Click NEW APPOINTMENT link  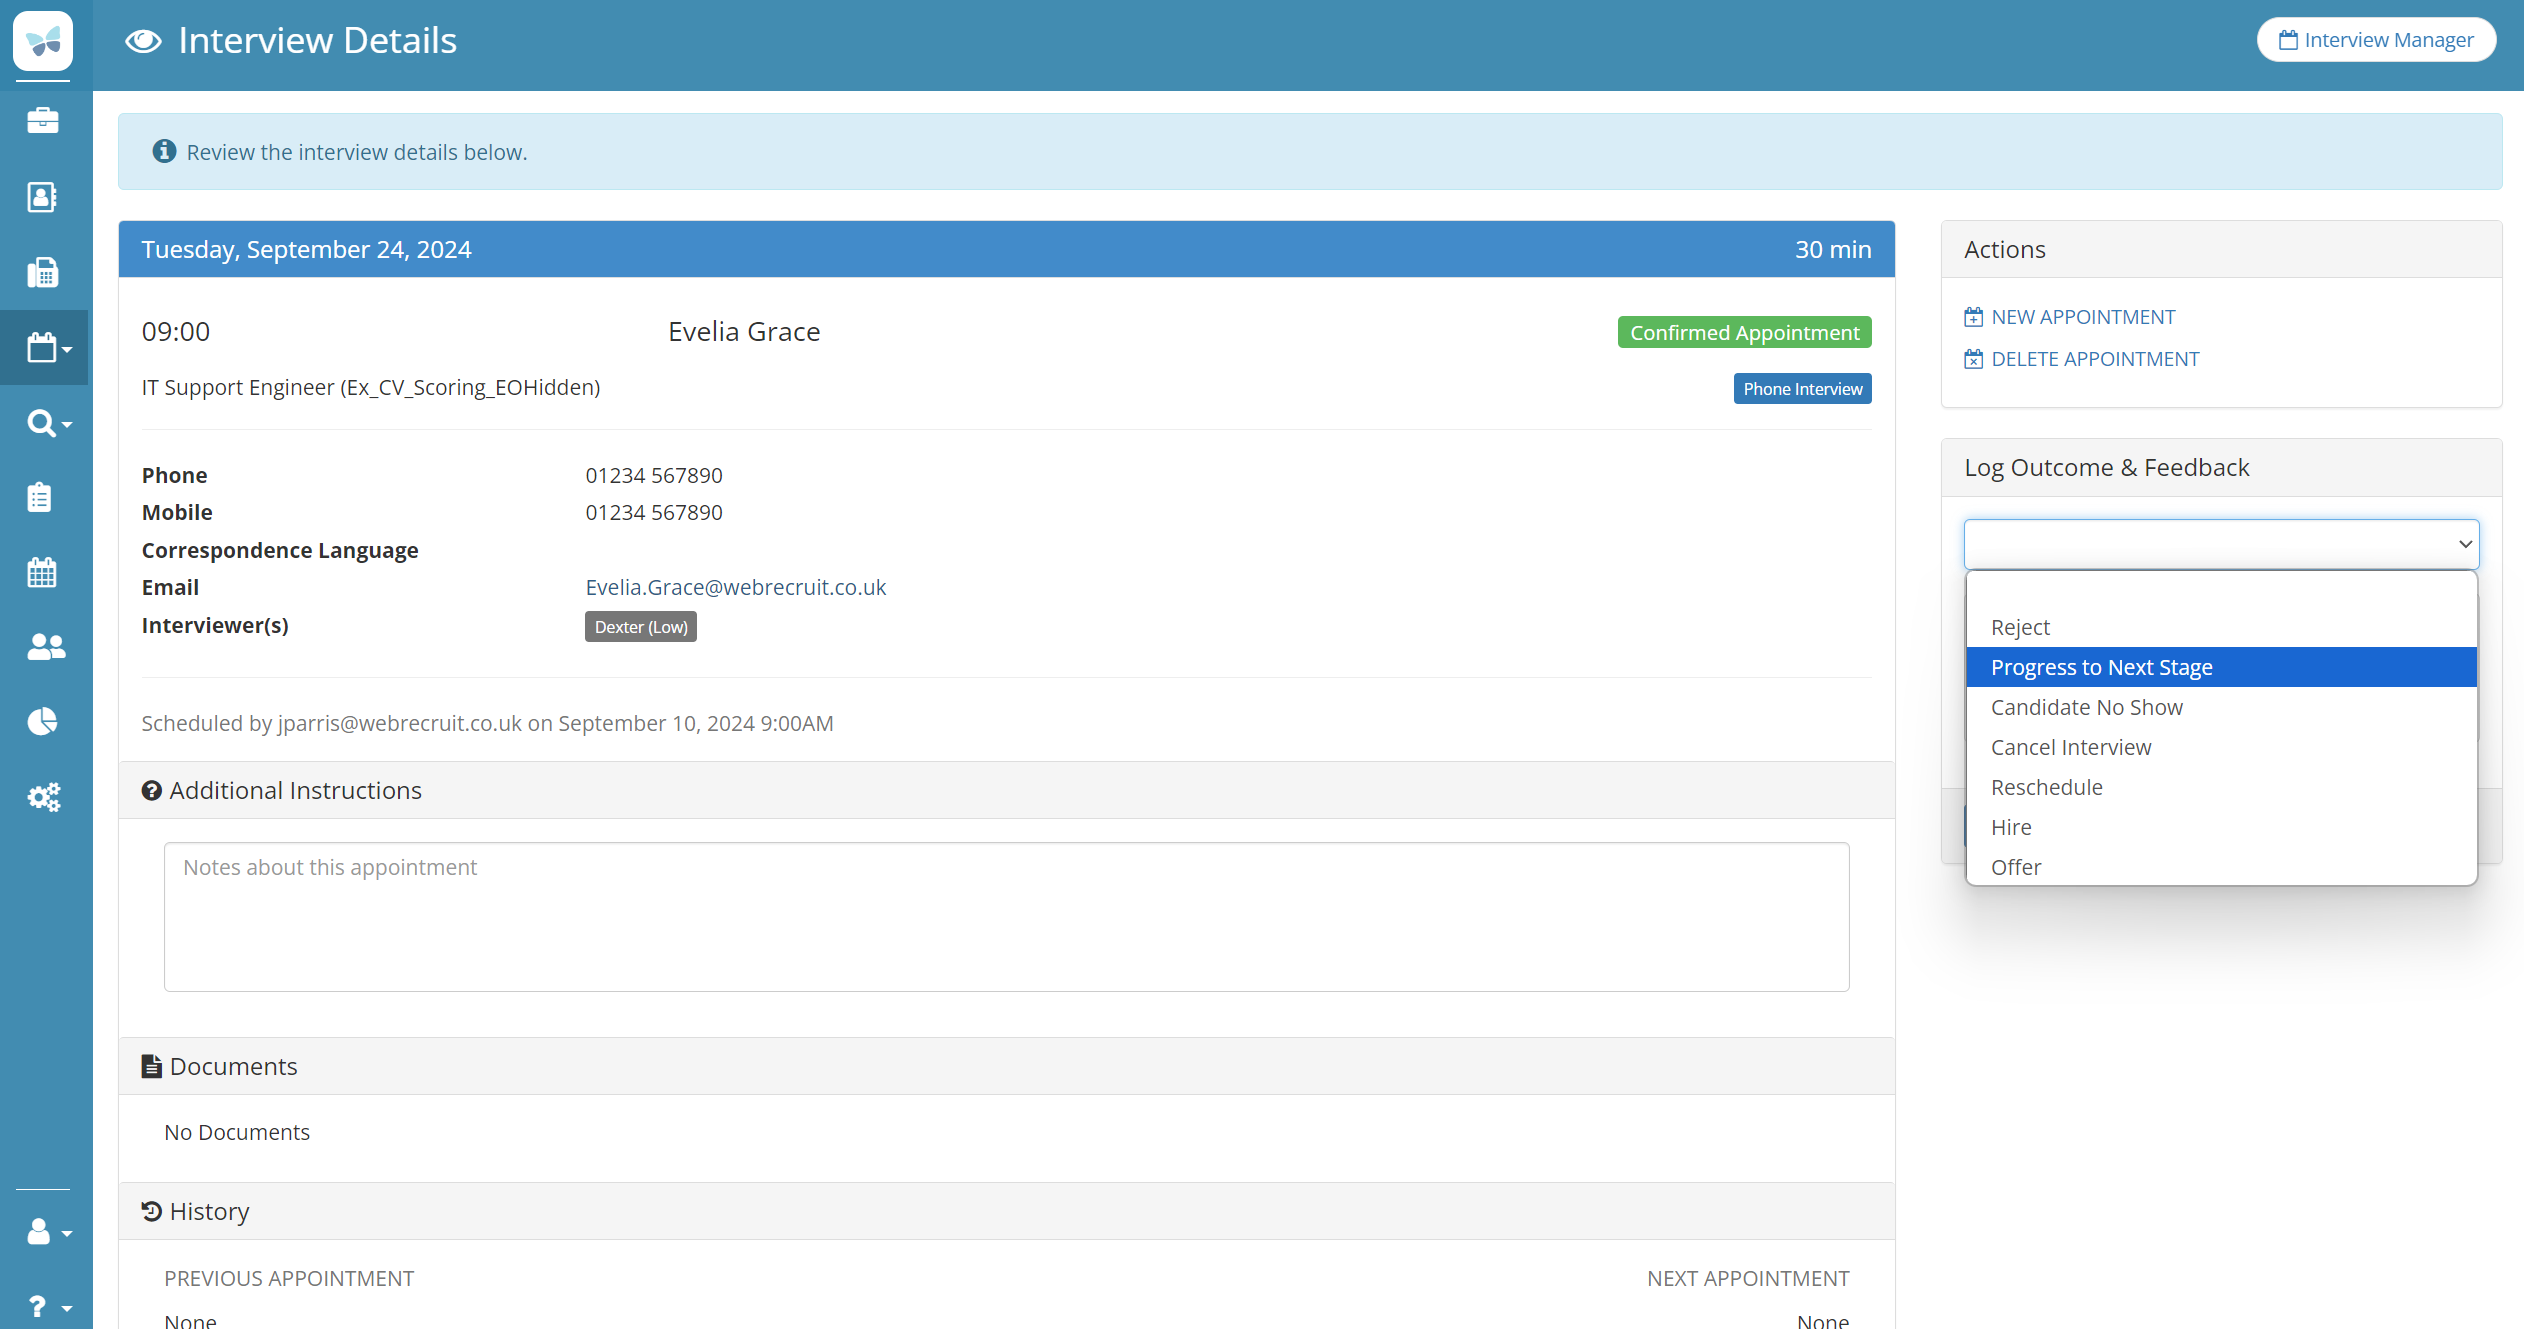(x=2082, y=317)
